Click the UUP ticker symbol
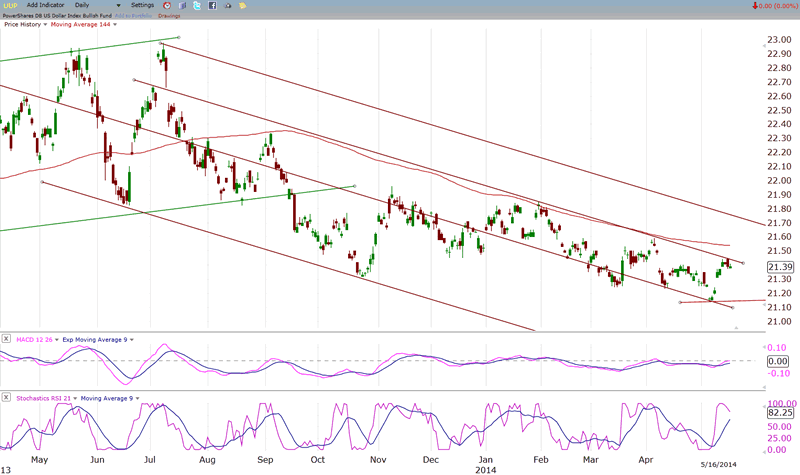The width and height of the screenshot is (800, 475). click(10, 6)
